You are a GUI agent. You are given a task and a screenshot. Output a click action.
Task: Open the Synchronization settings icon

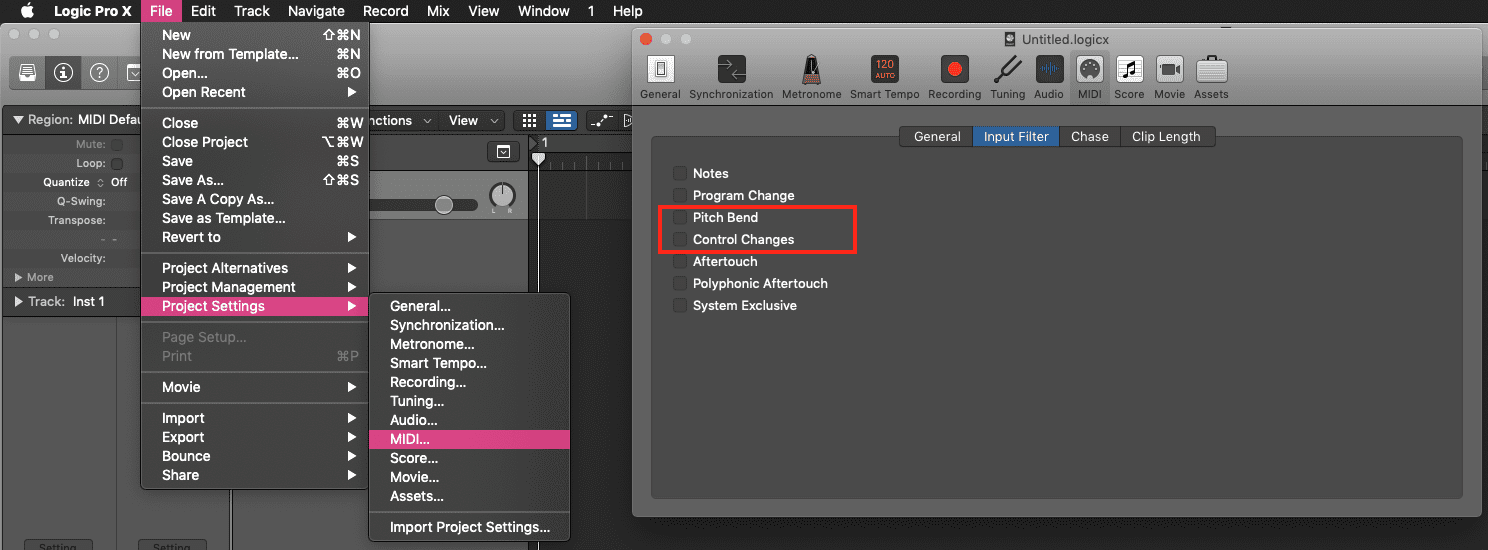pyautogui.click(x=731, y=70)
